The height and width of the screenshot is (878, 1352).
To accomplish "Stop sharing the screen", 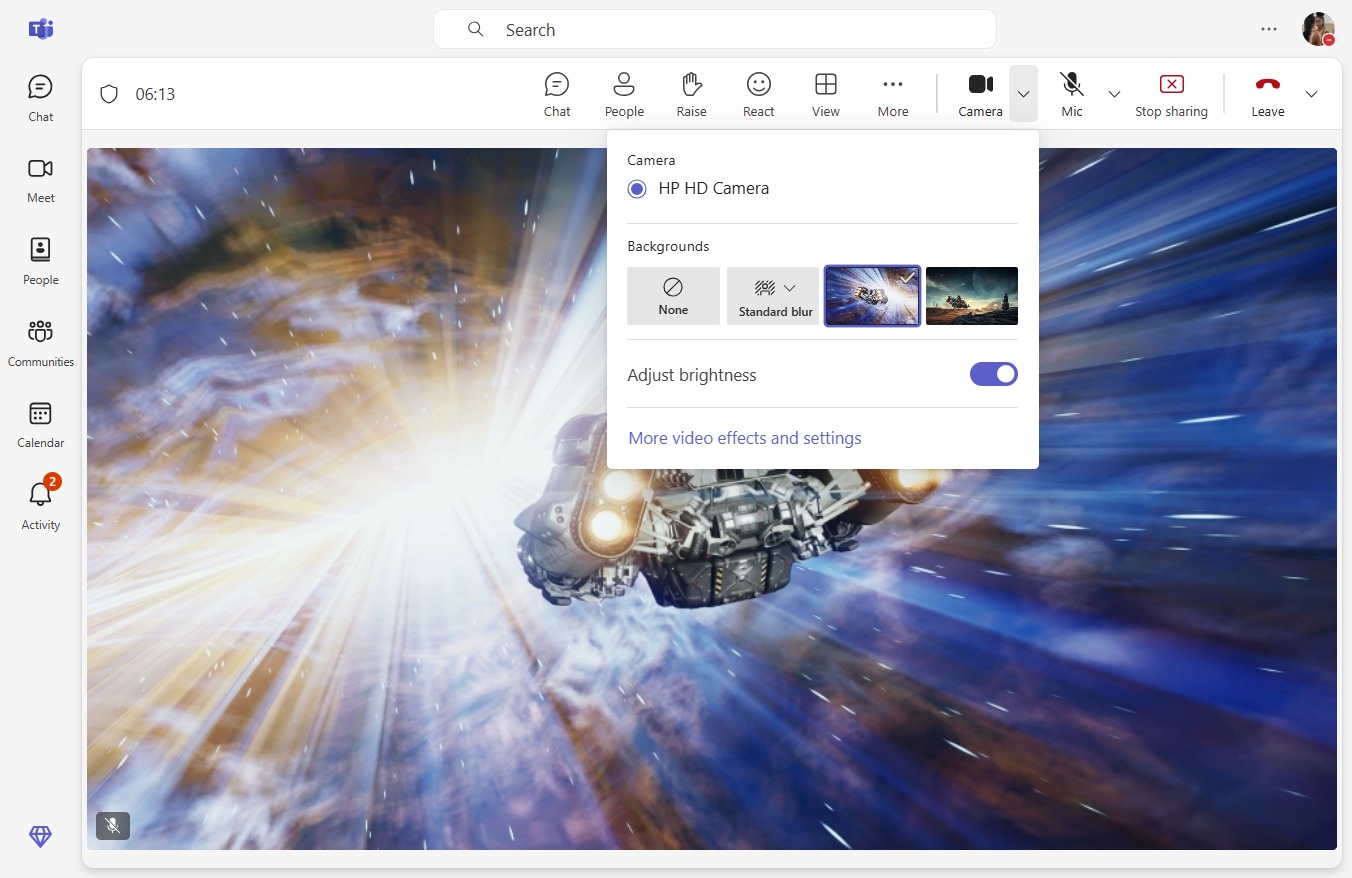I will coord(1171,95).
